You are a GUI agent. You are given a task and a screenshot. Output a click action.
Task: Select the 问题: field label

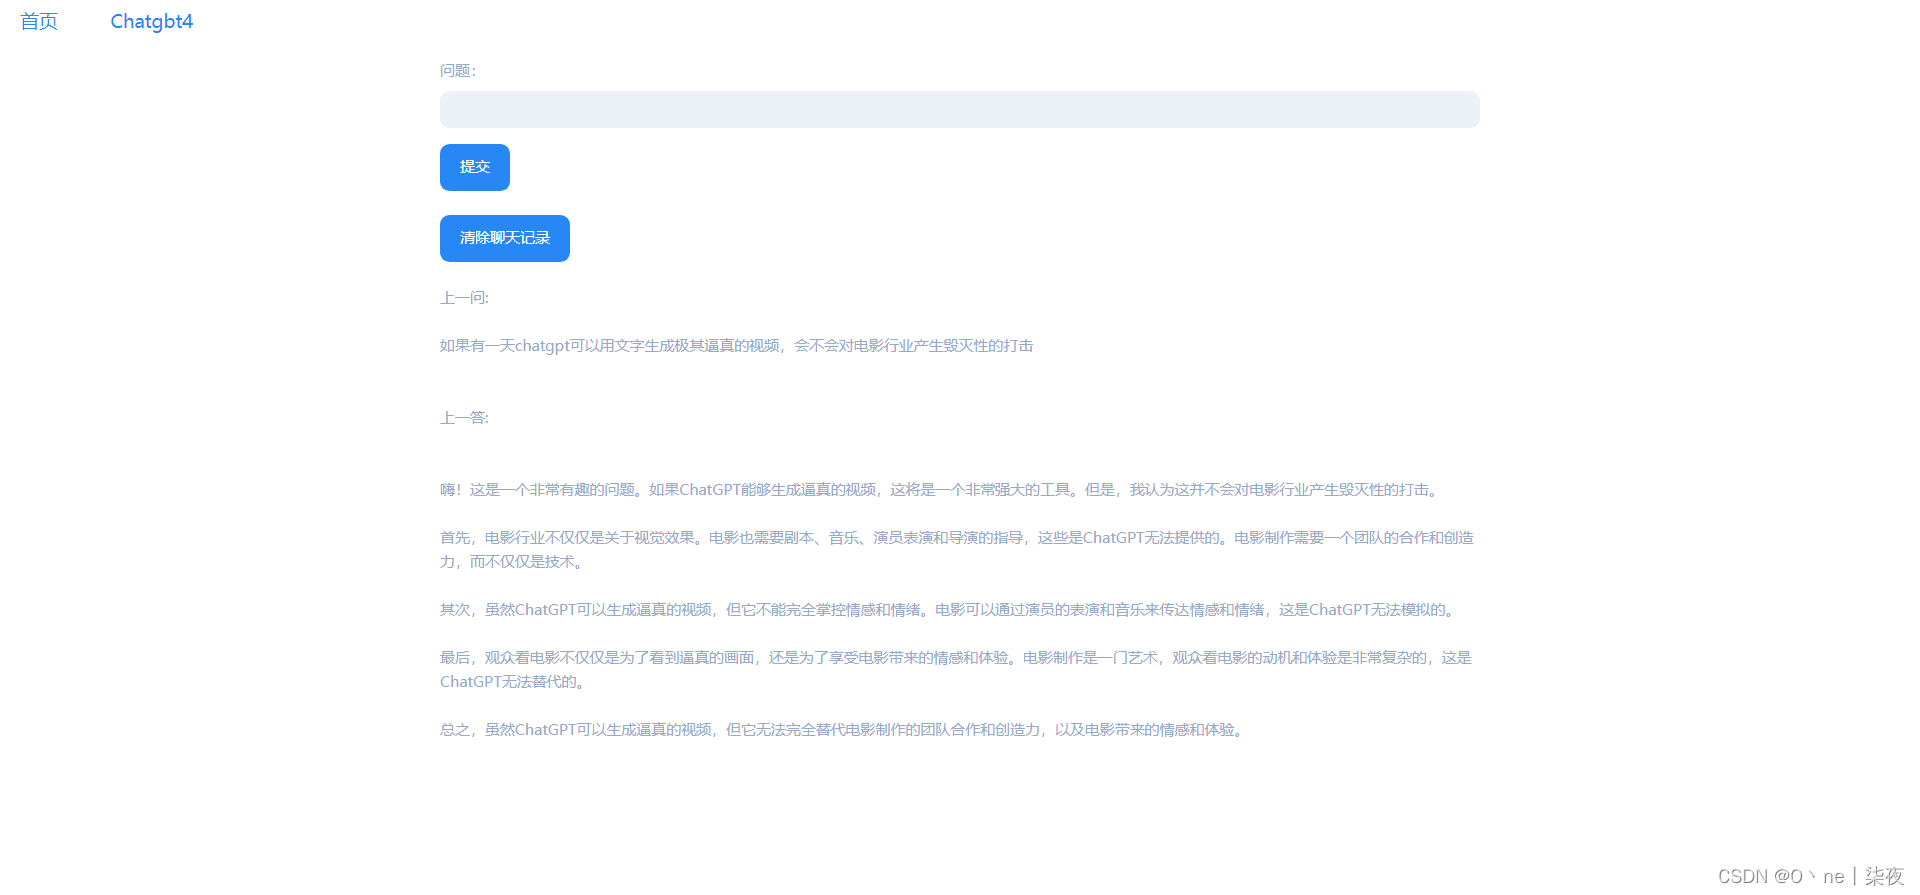point(458,70)
